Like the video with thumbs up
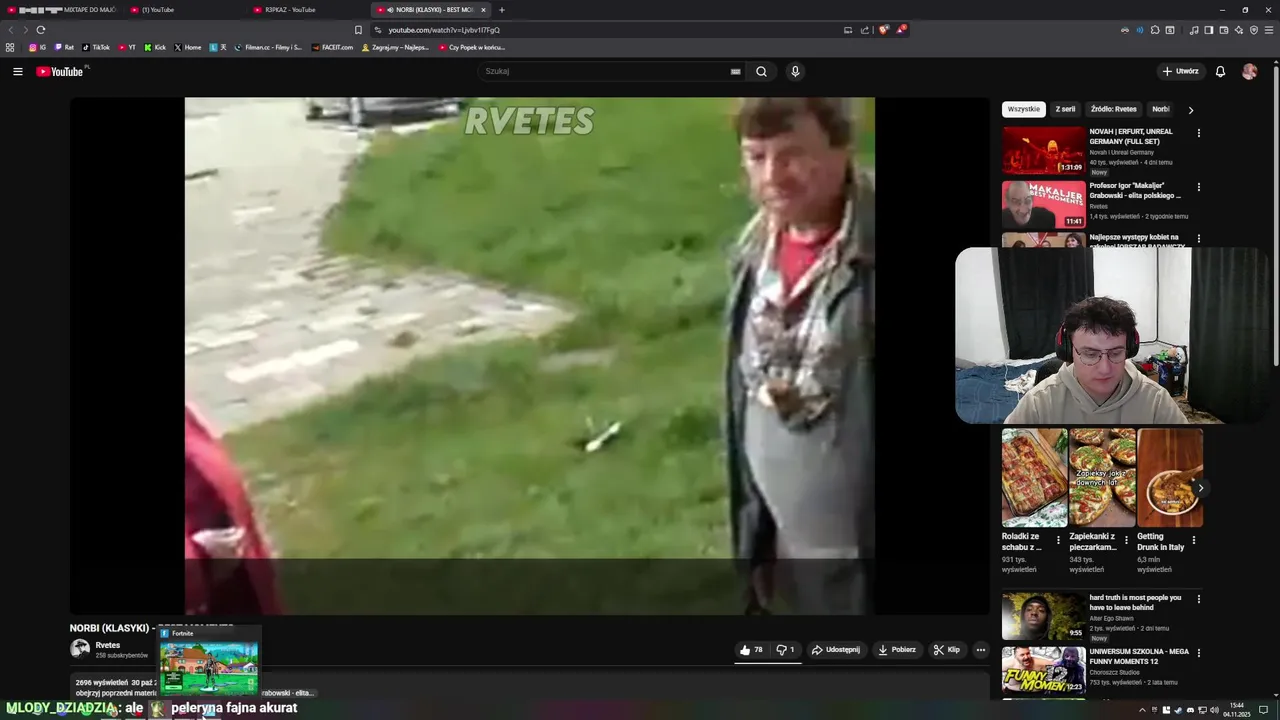Screen dimensions: 1280x720 pyautogui.click(x=751, y=650)
